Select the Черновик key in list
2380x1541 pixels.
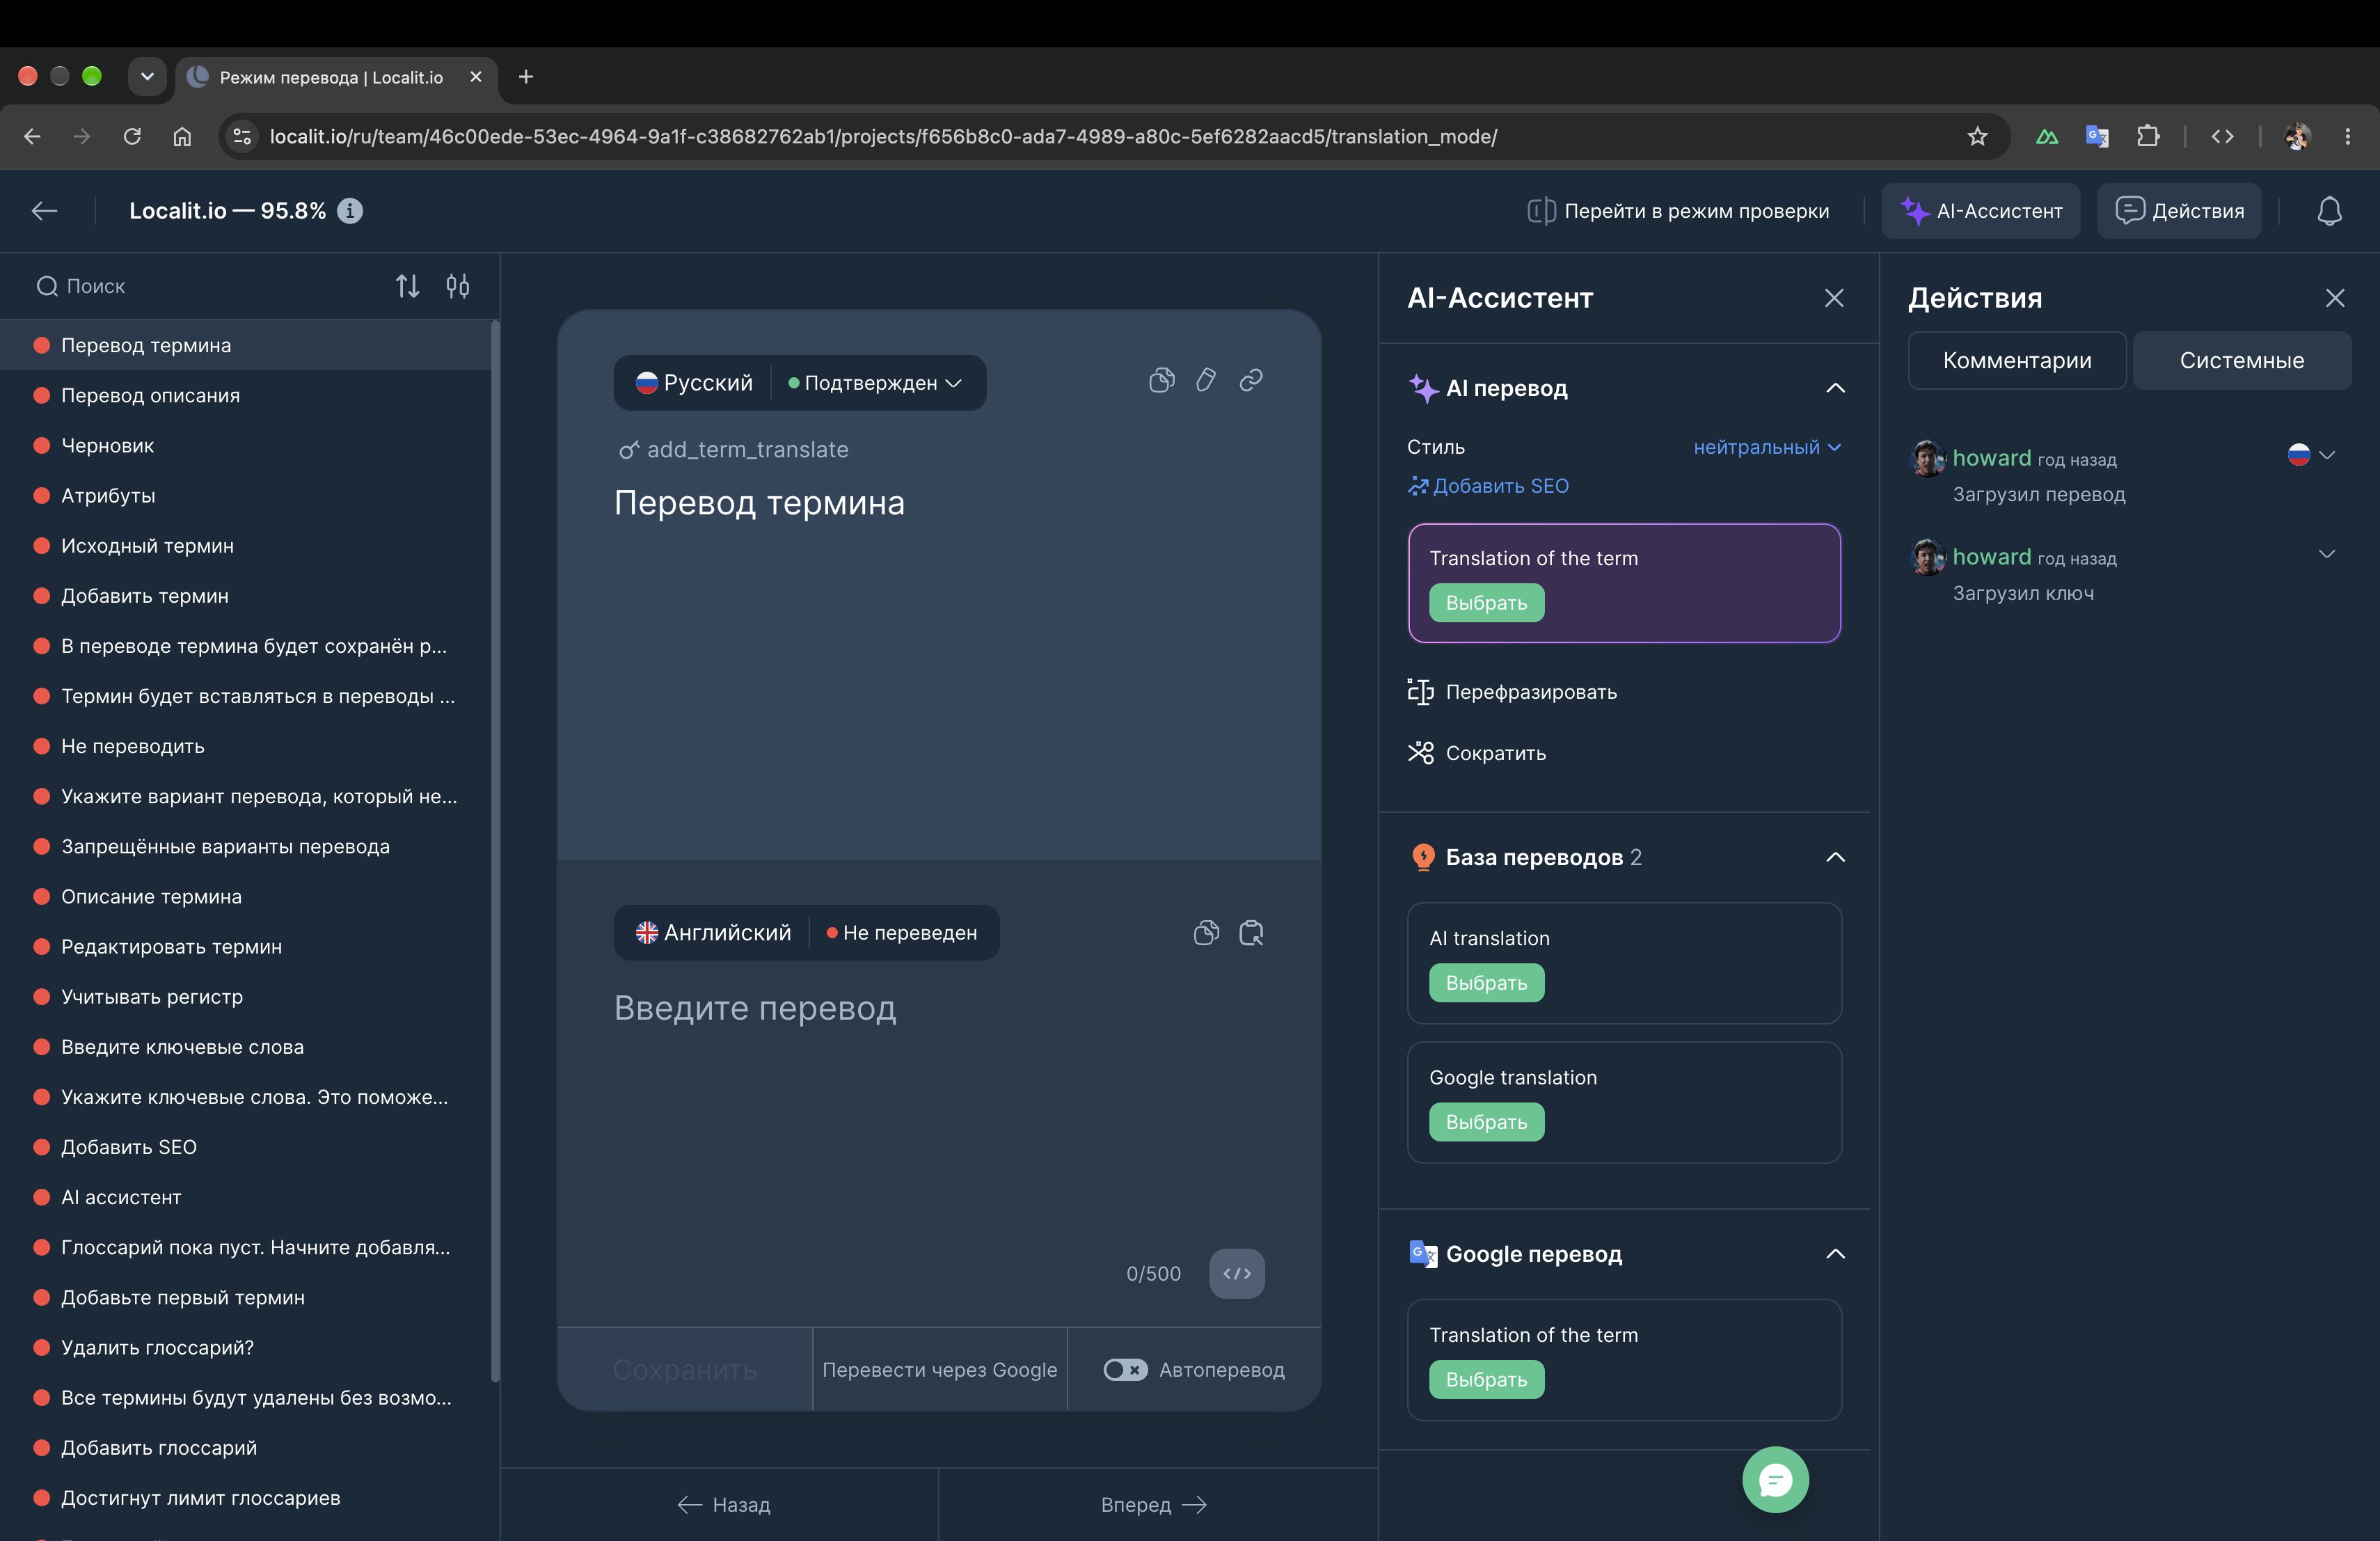(245, 446)
